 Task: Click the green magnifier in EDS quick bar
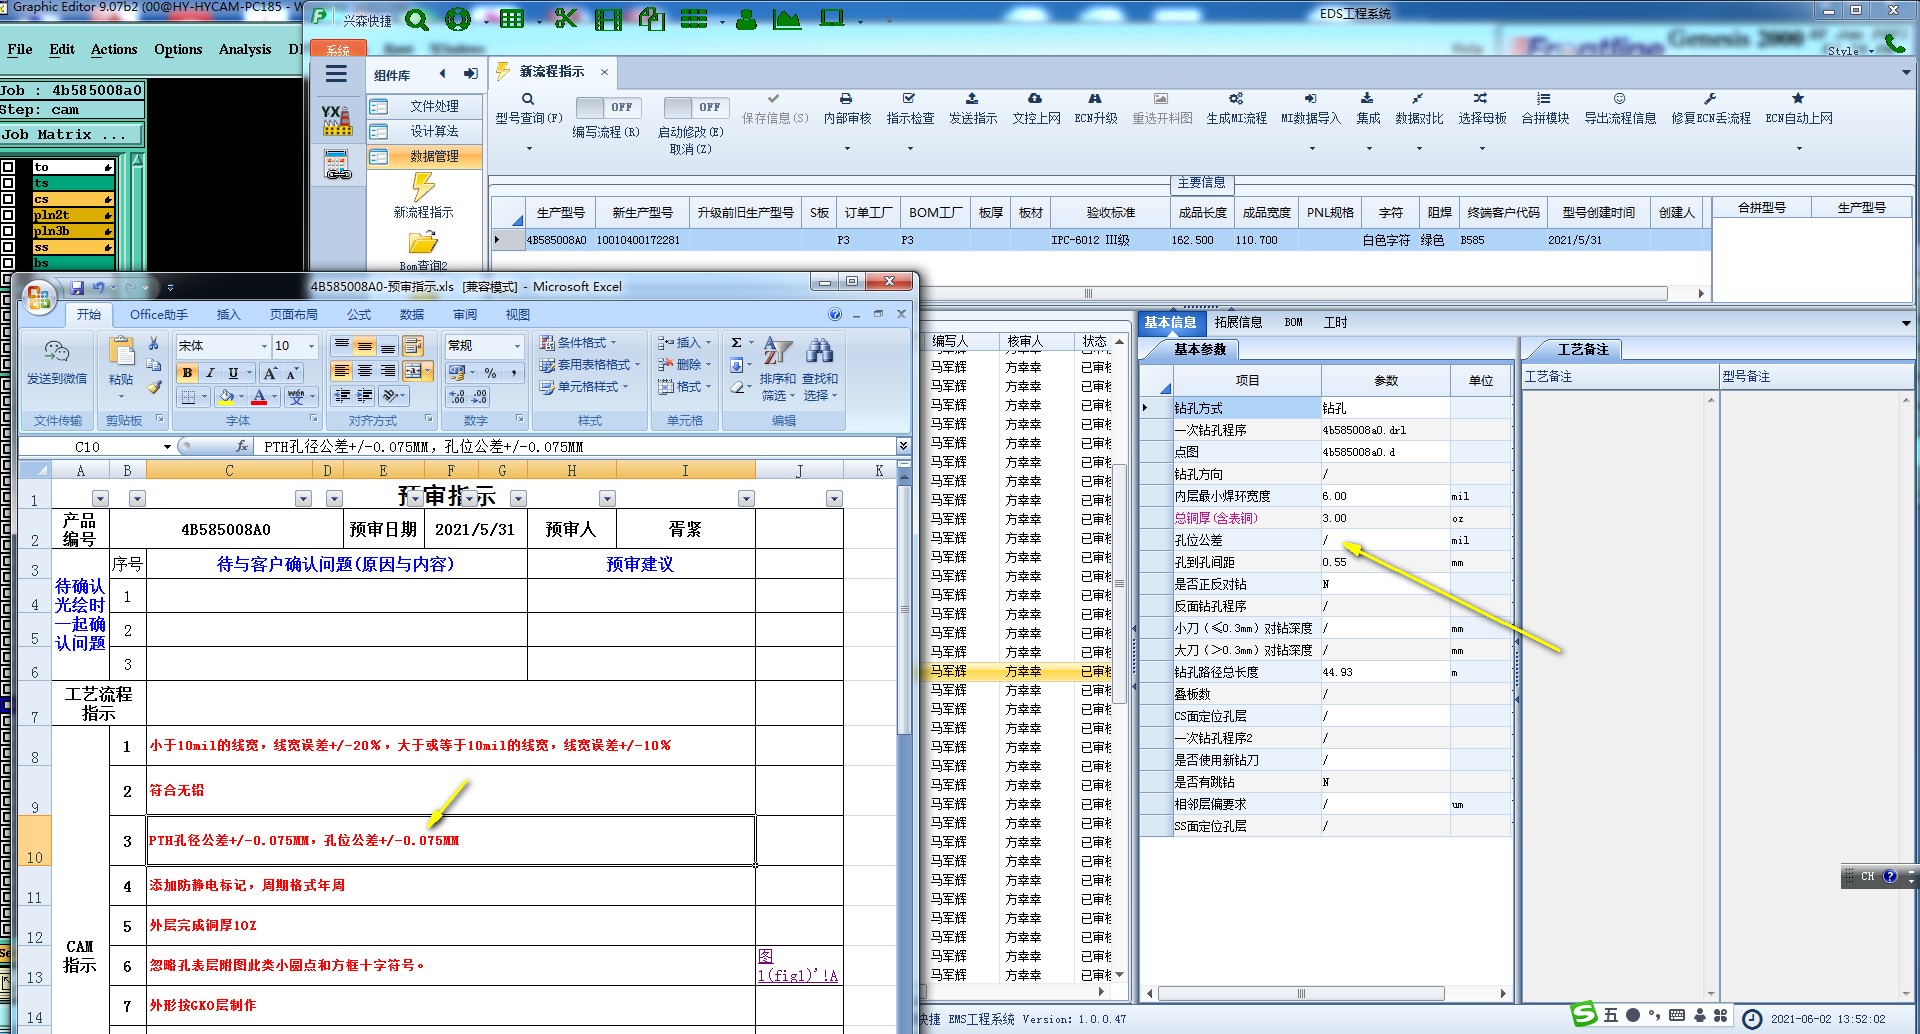pos(417,19)
